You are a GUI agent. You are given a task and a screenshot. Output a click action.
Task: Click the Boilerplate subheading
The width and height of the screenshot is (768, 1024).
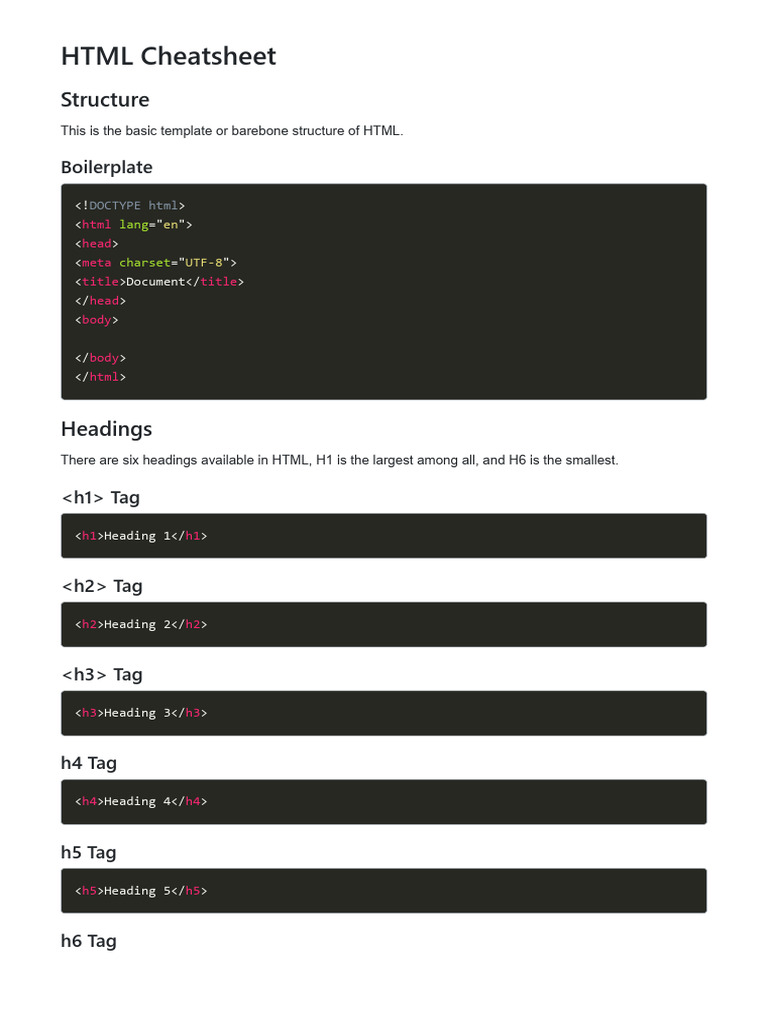pos(107,167)
